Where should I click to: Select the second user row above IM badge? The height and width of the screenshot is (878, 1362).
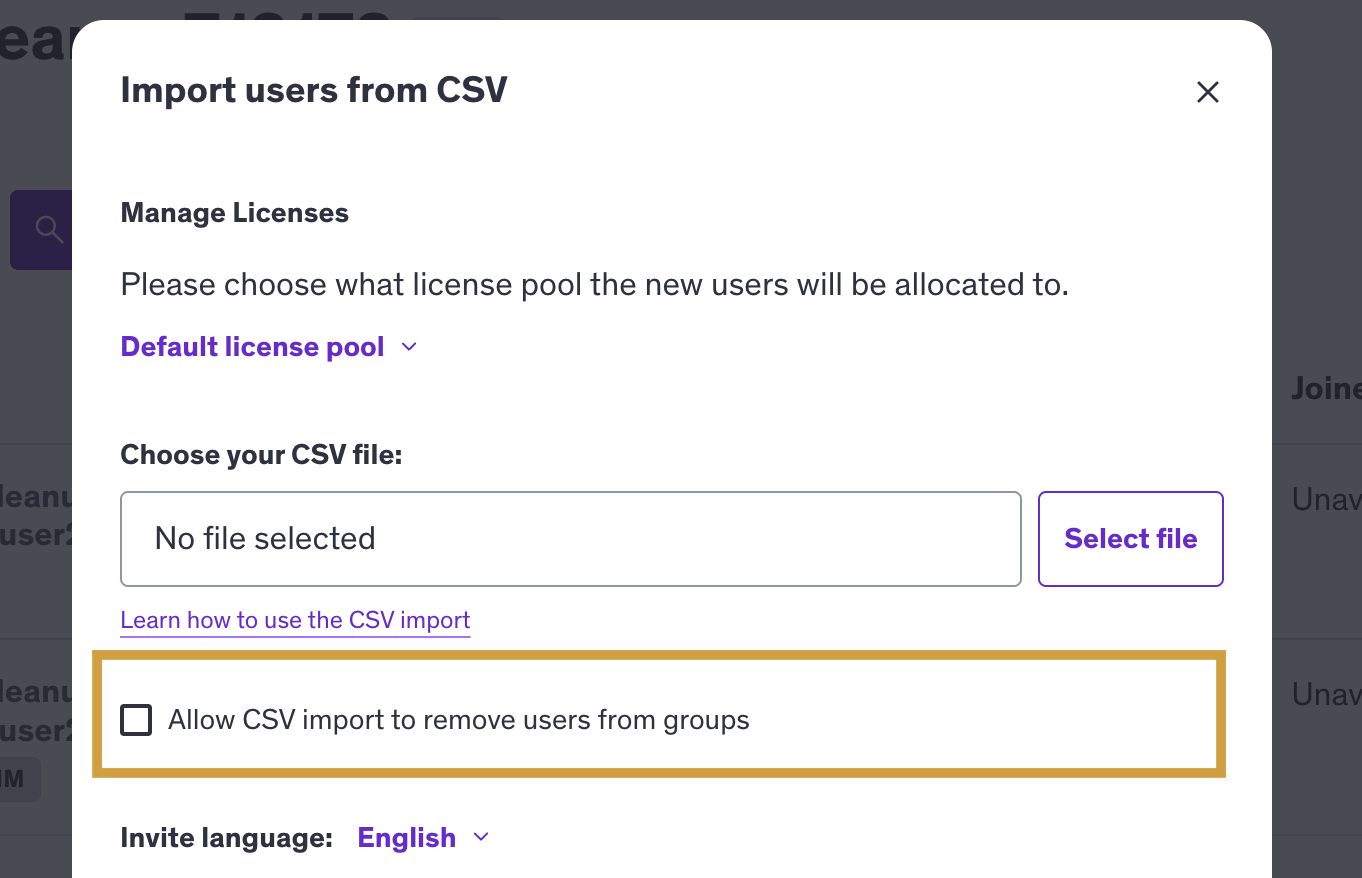pos(36,712)
